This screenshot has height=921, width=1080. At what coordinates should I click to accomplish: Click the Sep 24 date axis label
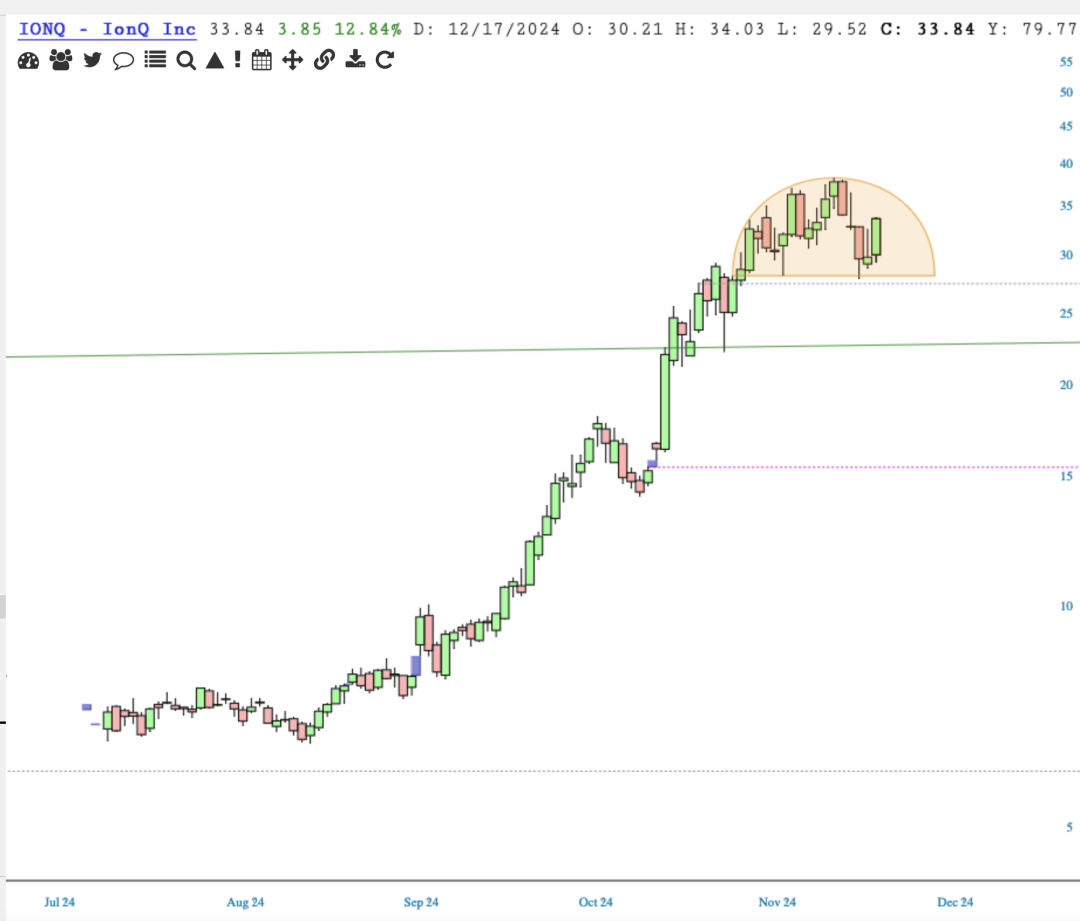tap(421, 902)
